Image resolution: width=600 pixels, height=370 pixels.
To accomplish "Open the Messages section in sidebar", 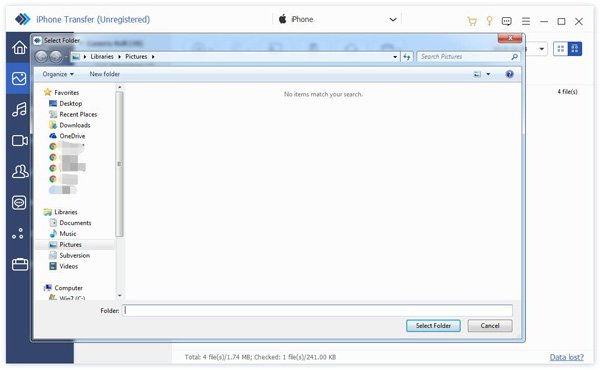I will click(x=19, y=202).
